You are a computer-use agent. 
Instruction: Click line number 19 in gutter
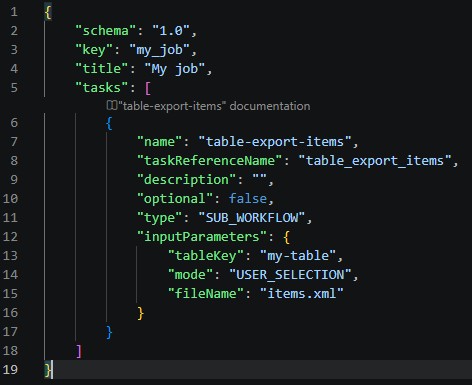10,370
